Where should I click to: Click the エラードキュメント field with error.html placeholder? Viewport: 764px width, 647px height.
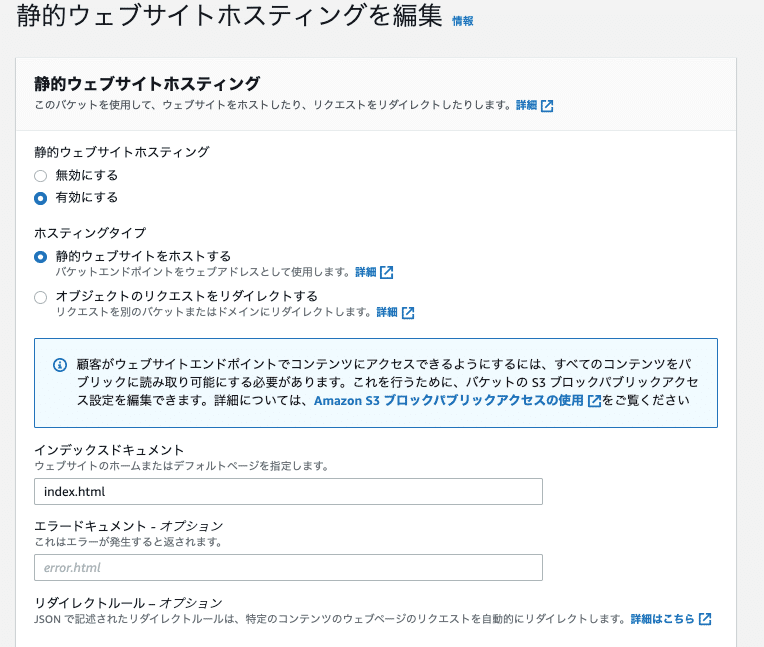click(288, 568)
